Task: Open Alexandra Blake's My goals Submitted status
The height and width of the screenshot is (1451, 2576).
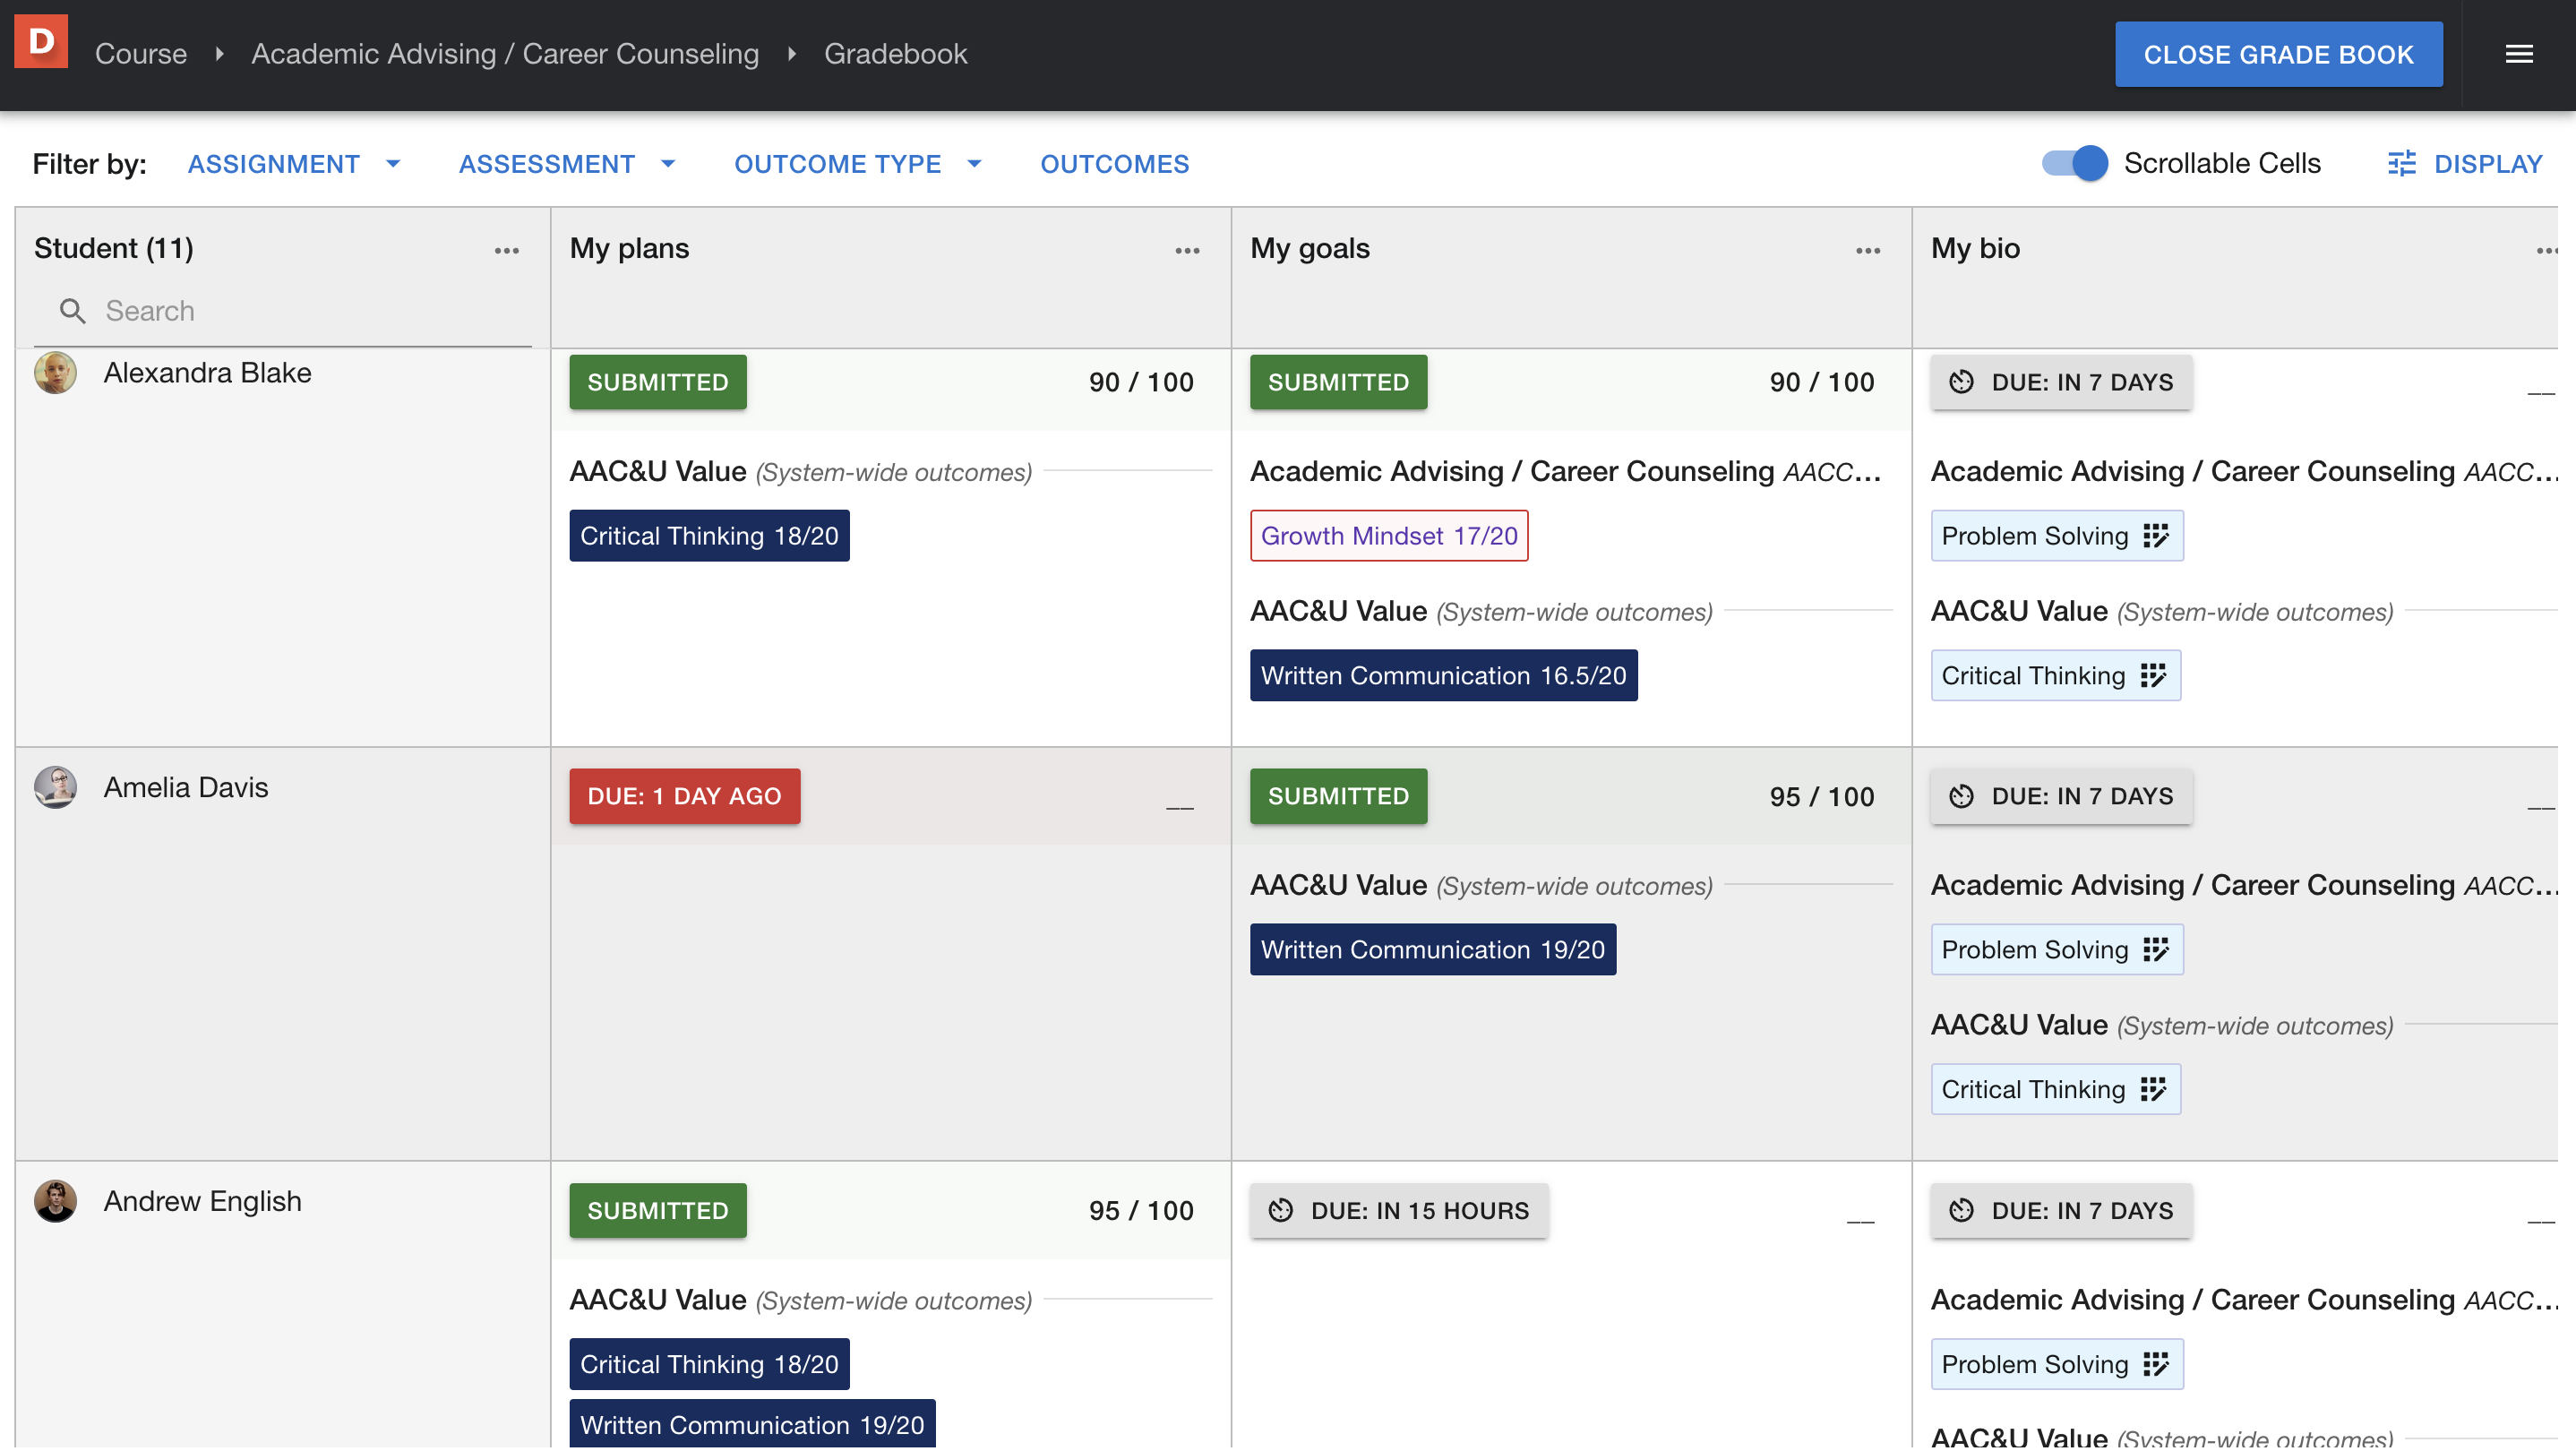Action: pos(1338,382)
